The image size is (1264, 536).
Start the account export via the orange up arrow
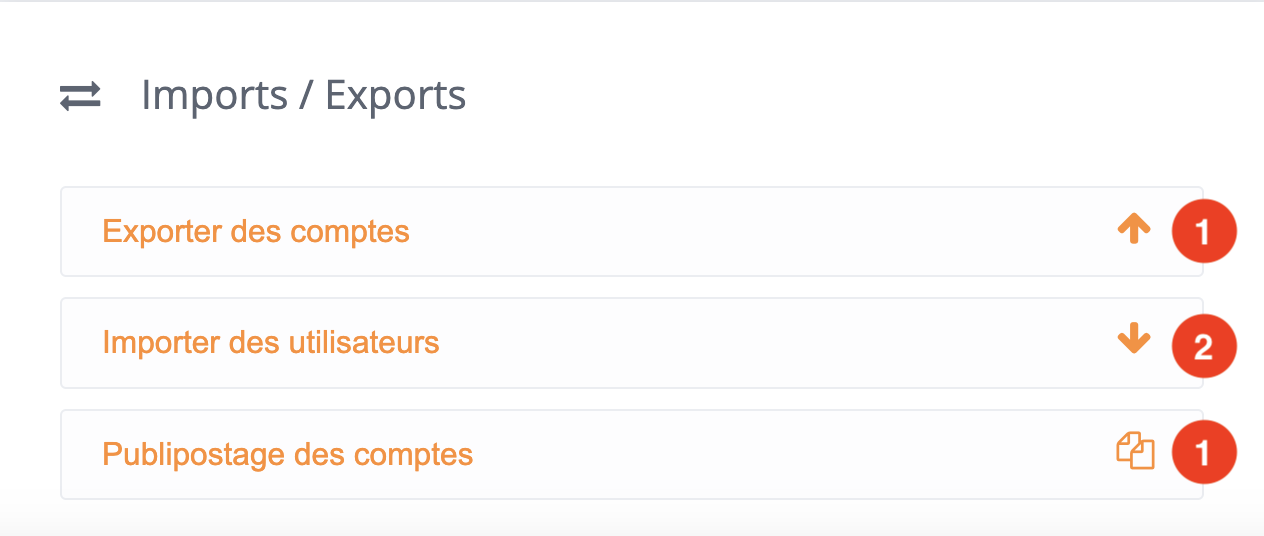tap(1134, 230)
